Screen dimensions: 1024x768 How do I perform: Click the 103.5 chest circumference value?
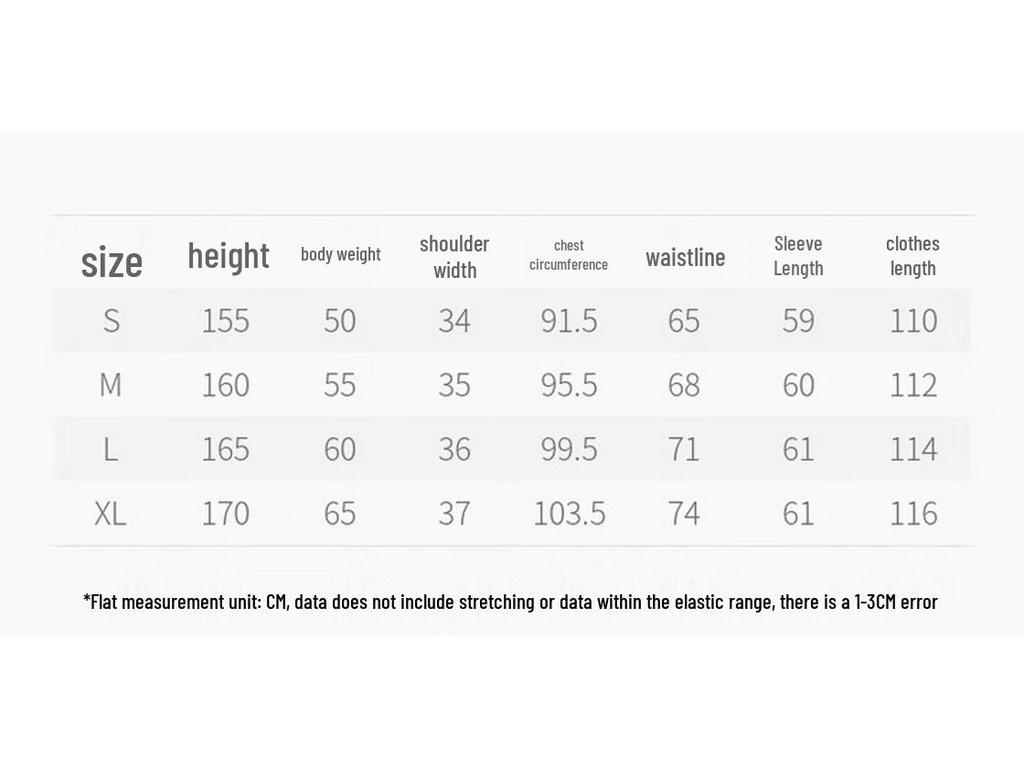(569, 513)
